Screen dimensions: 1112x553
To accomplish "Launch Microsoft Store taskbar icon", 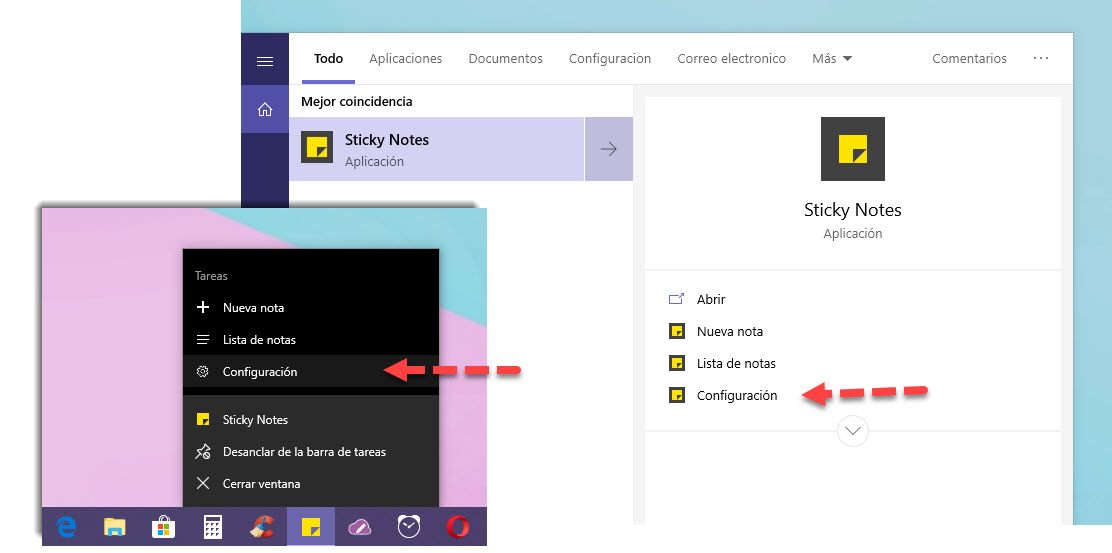I will 163,527.
